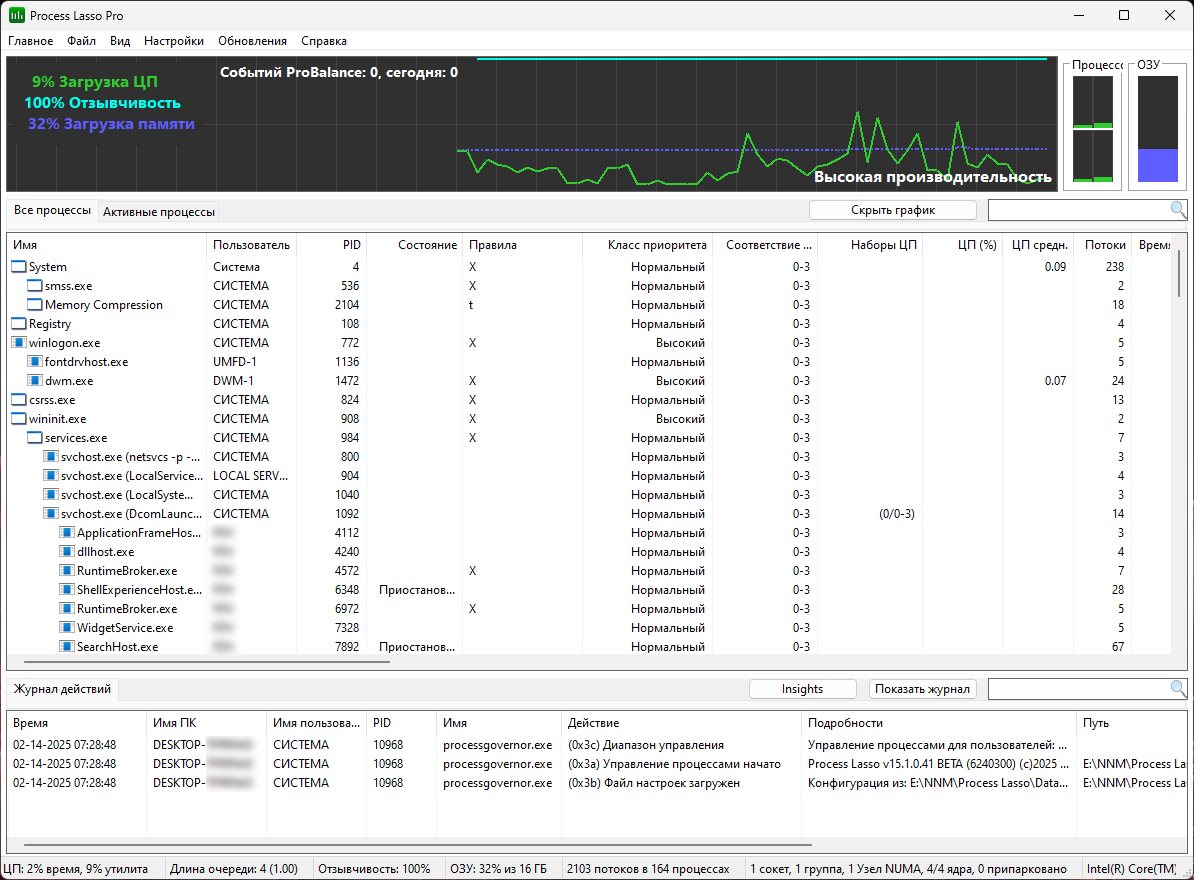Sort log by the Действие column header
This screenshot has width=1194, height=880.
pyautogui.click(x=682, y=723)
